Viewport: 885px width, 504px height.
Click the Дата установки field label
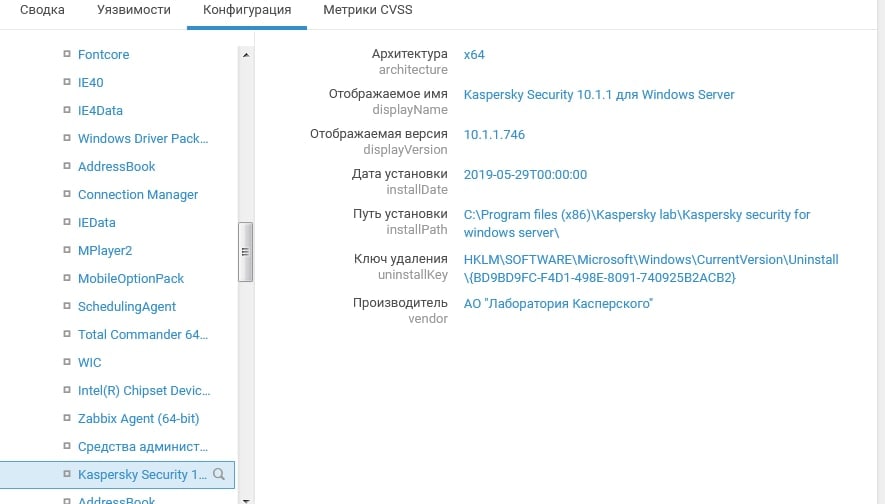[x=400, y=174]
